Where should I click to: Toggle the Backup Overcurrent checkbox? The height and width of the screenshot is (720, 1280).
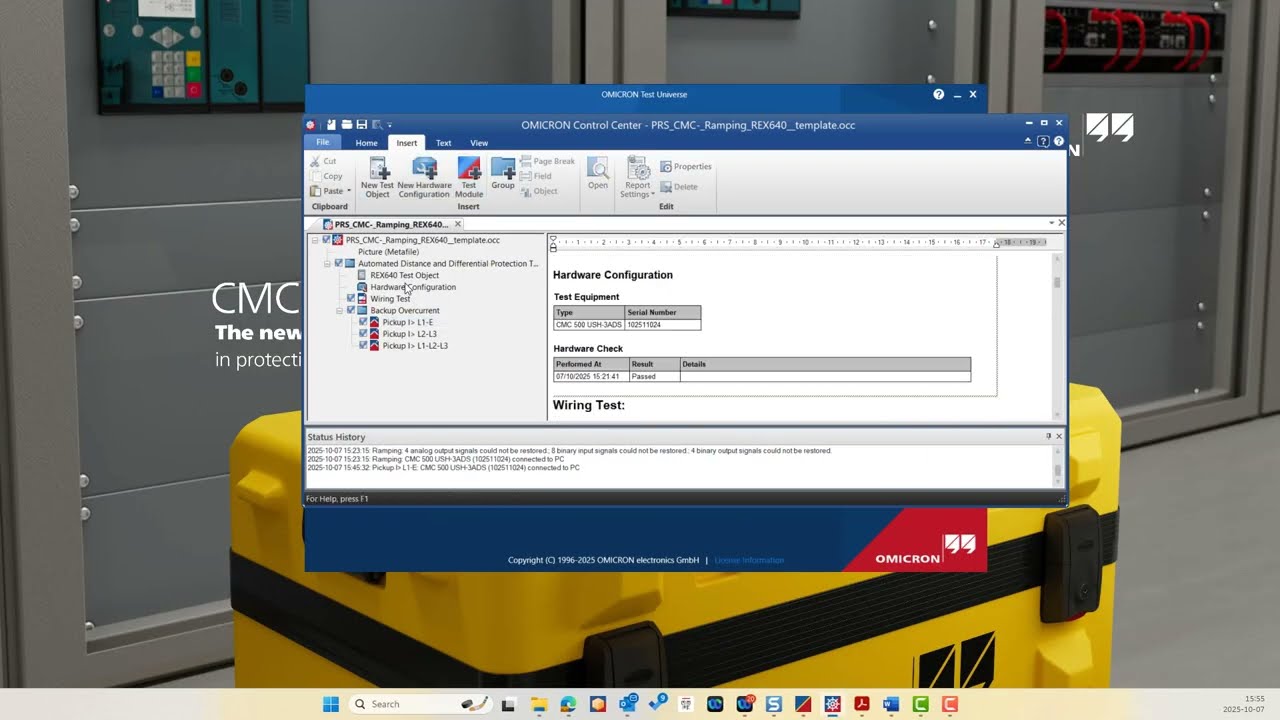(350, 311)
